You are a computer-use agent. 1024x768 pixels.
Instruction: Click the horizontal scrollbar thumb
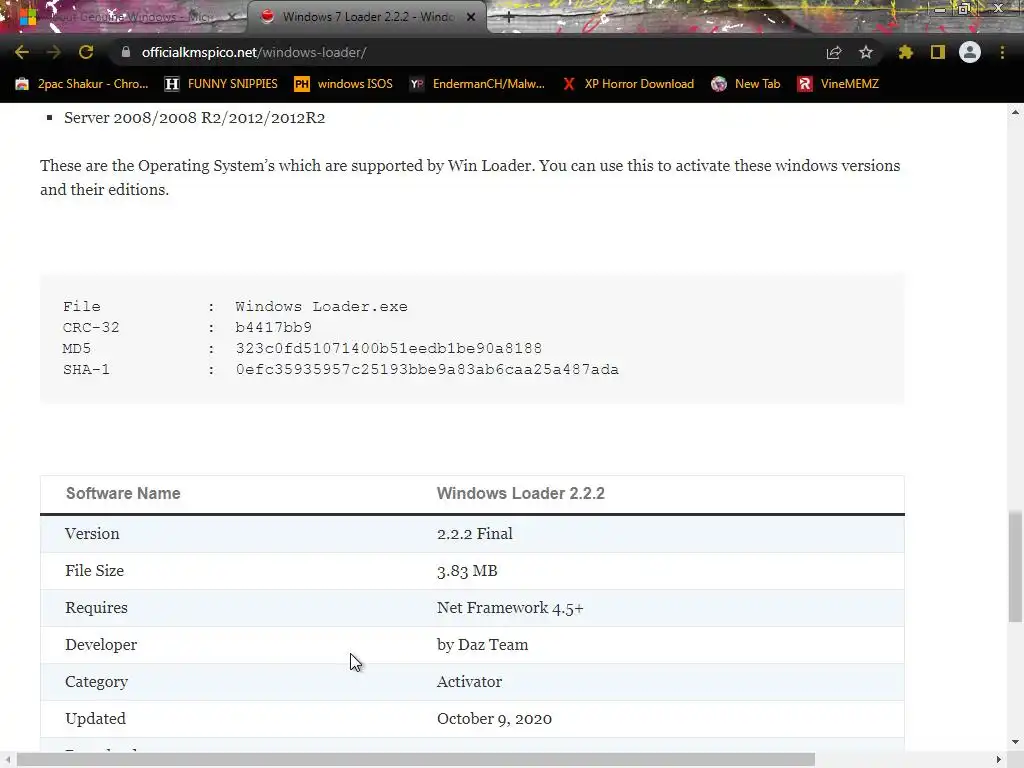[415, 760]
